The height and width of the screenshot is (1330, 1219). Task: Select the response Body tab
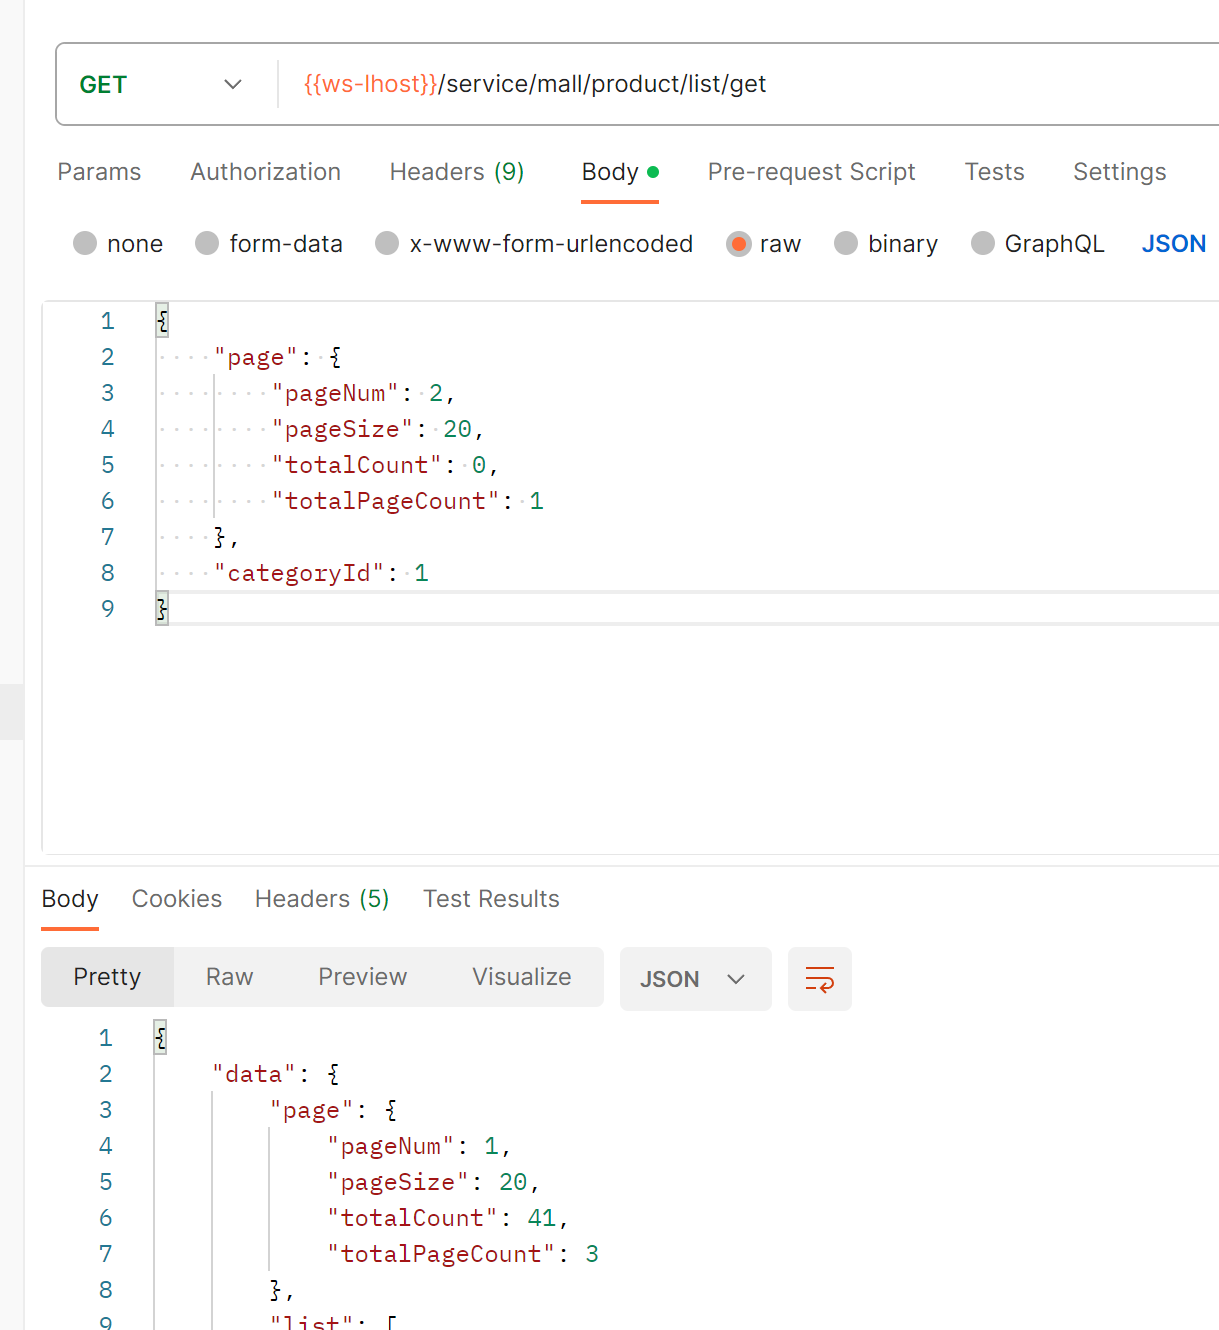(x=70, y=899)
